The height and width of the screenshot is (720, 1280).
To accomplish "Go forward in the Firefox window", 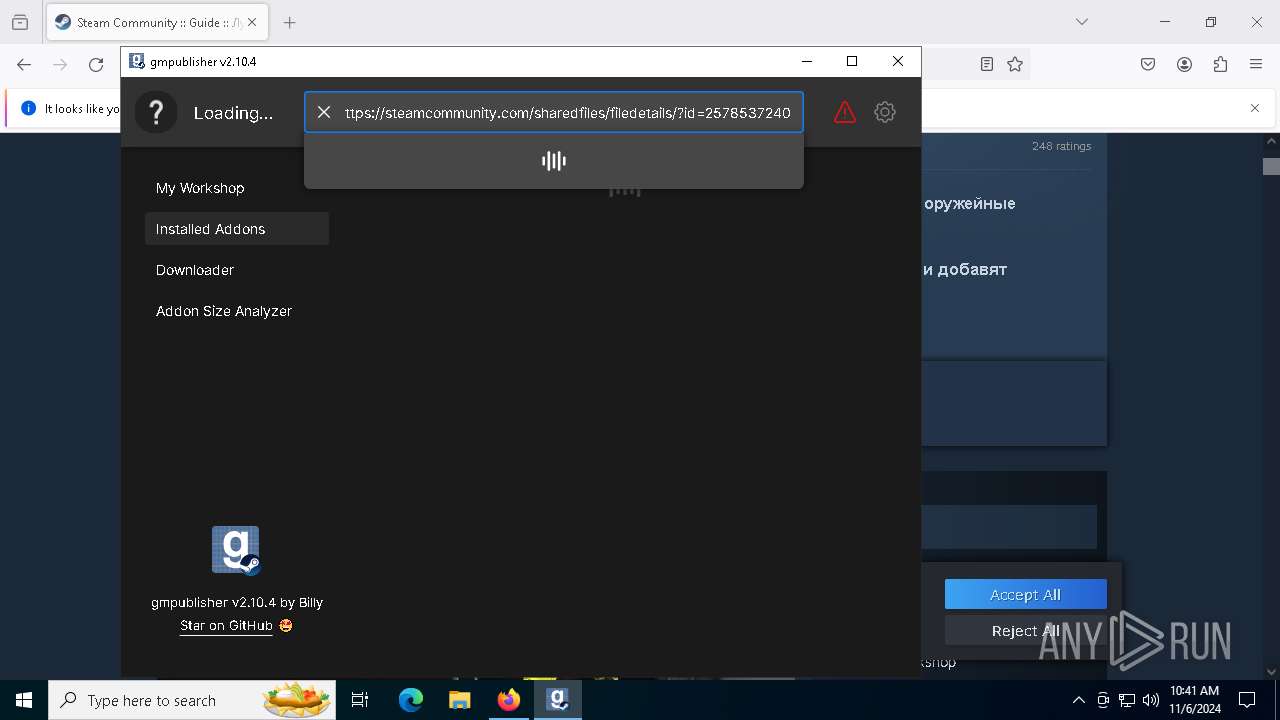I will click(60, 64).
